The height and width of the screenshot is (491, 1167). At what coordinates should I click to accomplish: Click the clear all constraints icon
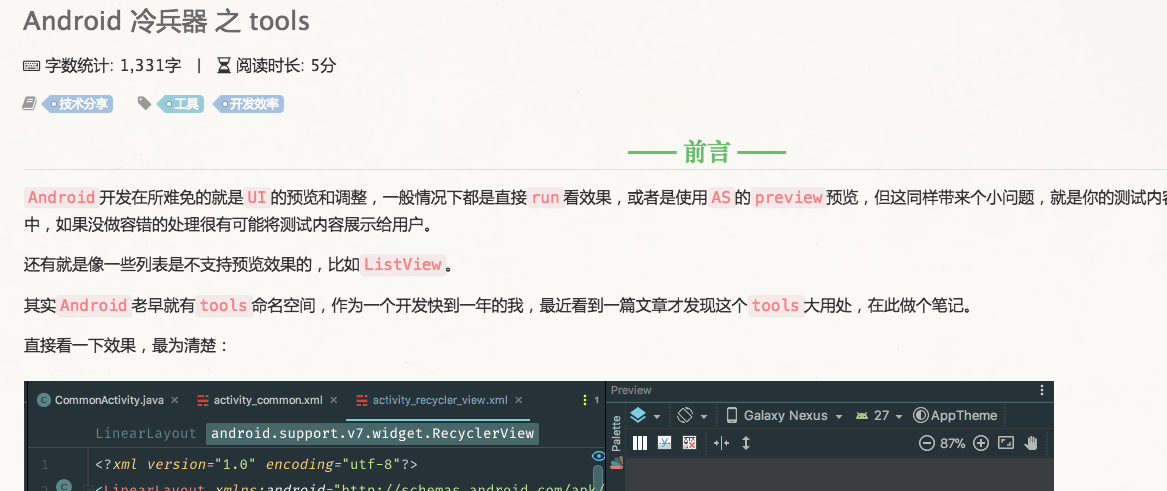pos(689,443)
